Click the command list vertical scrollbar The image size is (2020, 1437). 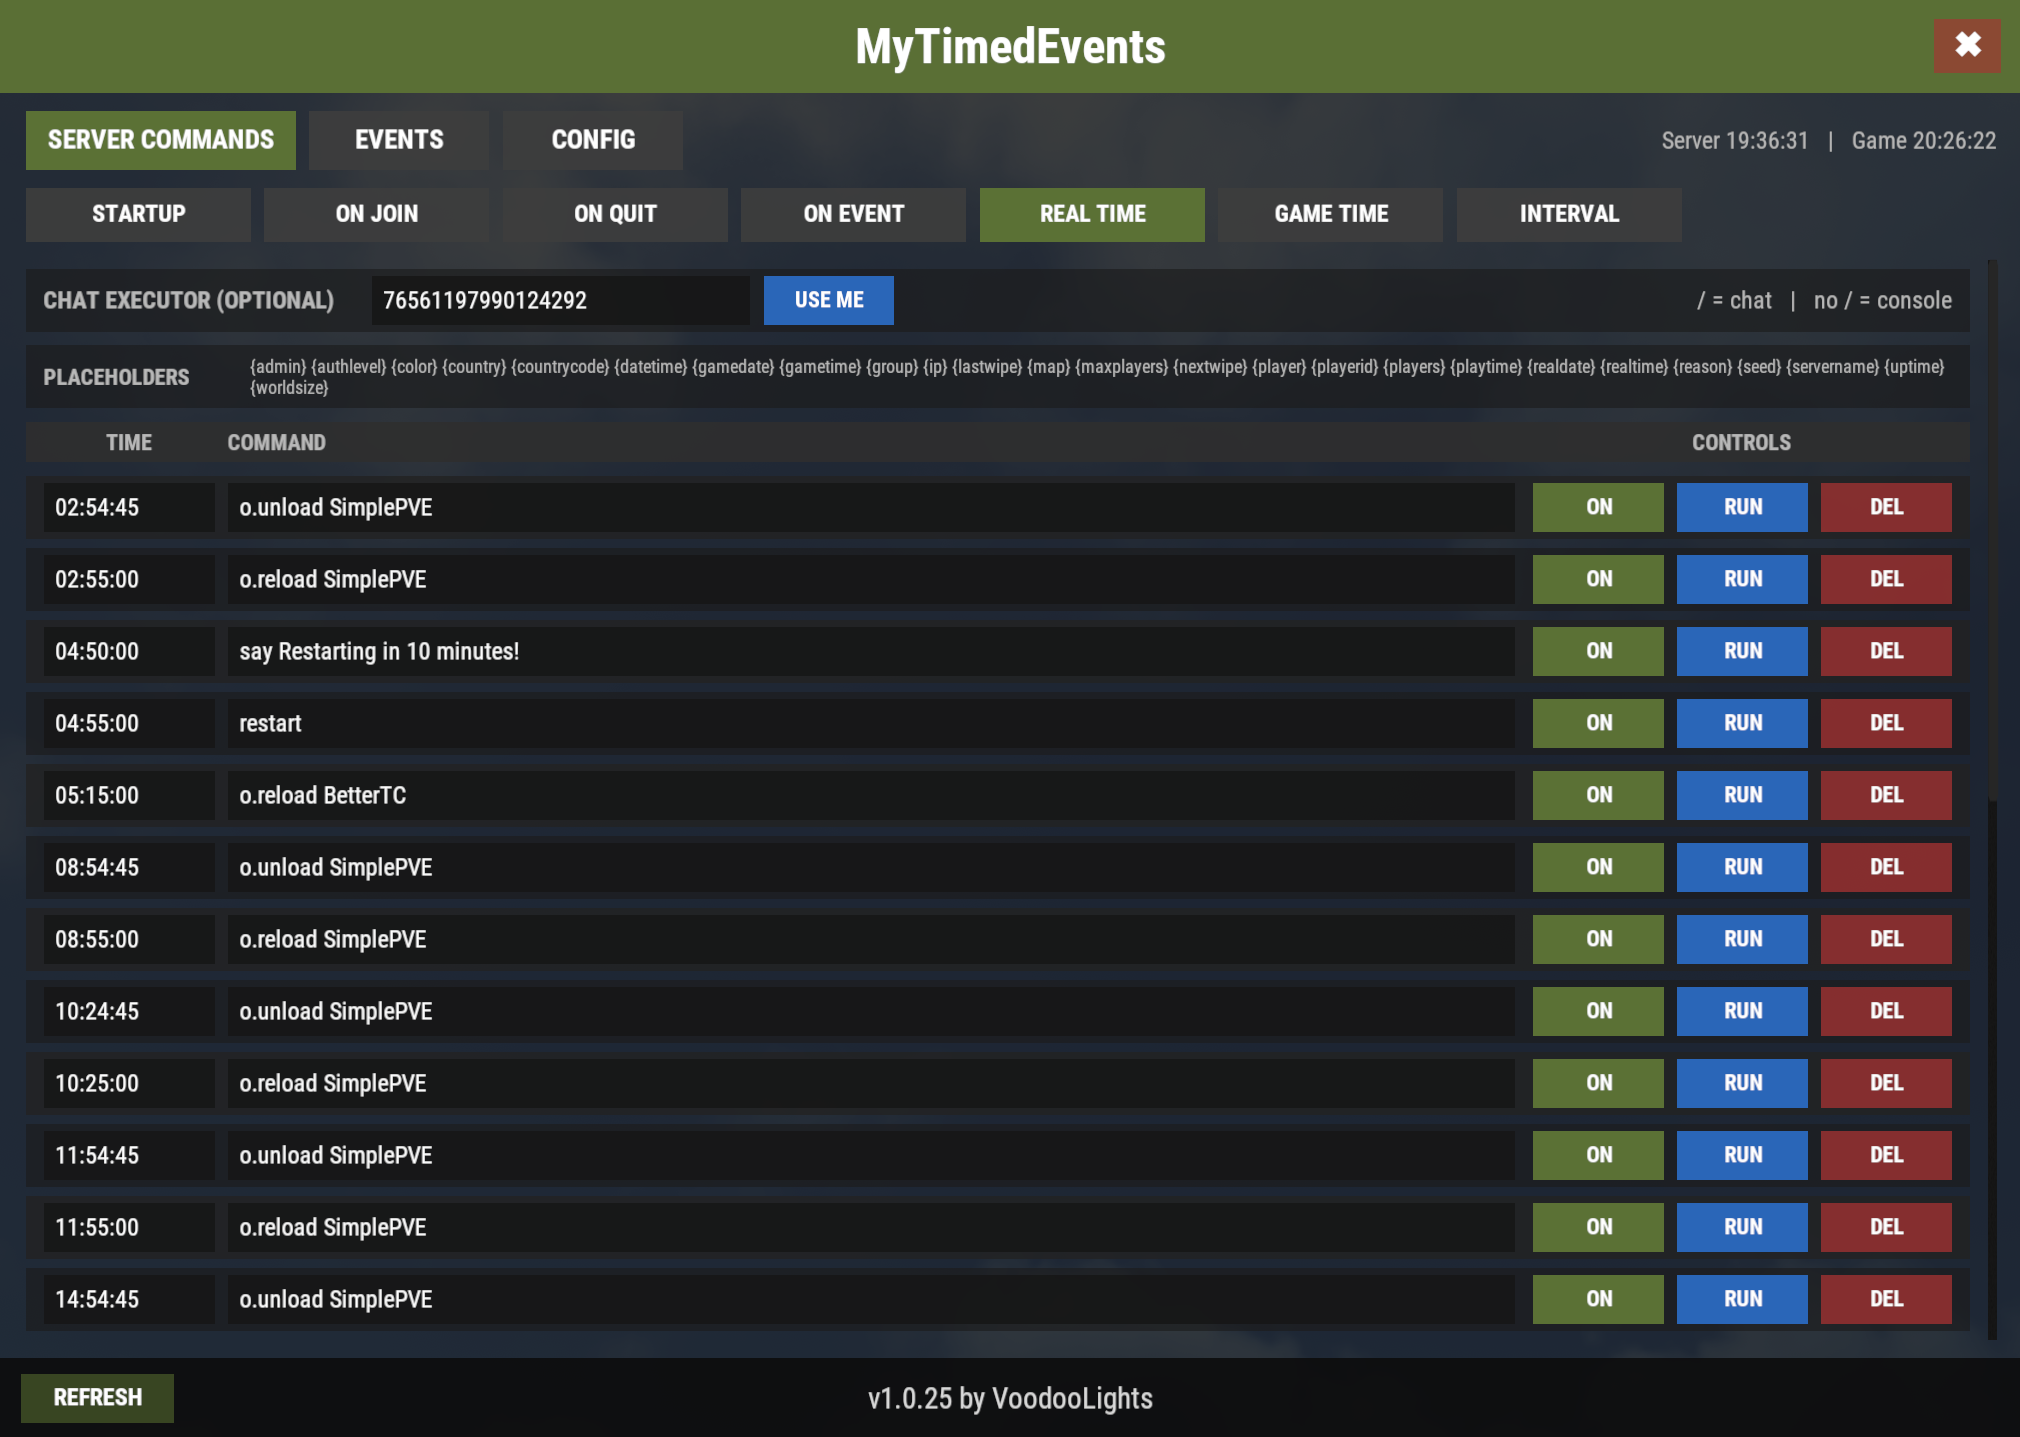point(1992,530)
